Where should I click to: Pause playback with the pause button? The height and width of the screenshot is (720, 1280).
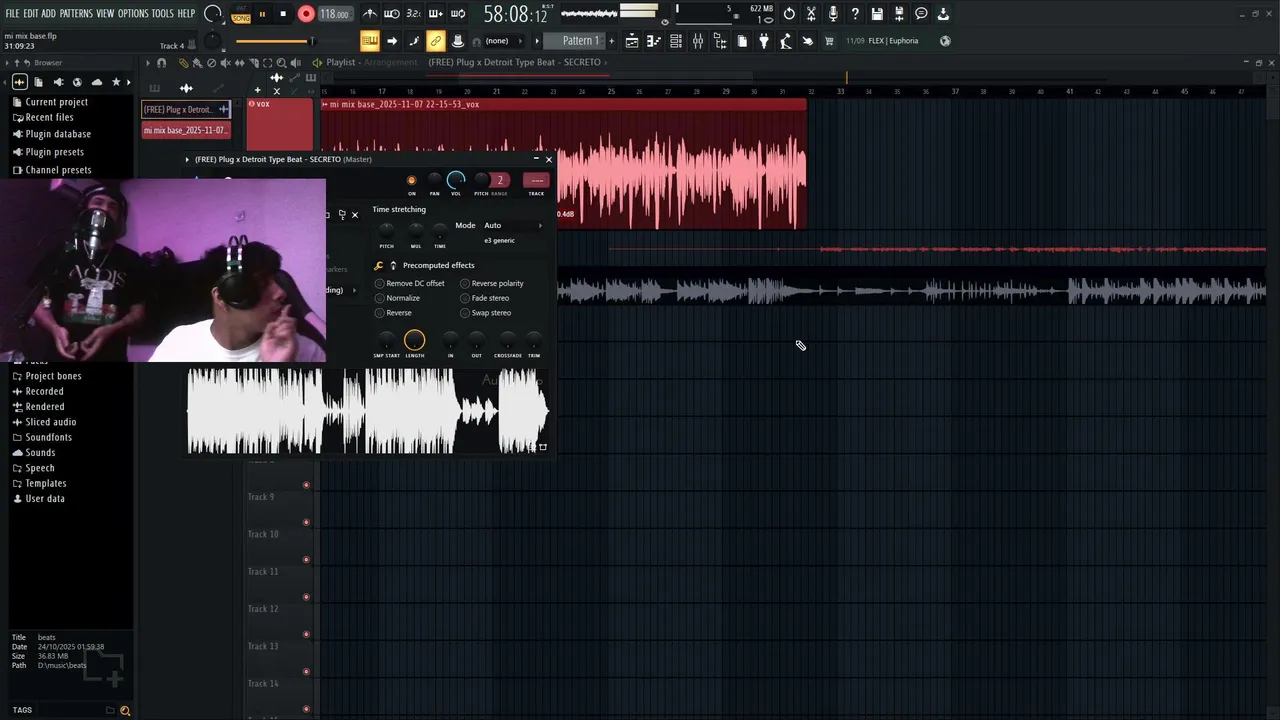263,14
